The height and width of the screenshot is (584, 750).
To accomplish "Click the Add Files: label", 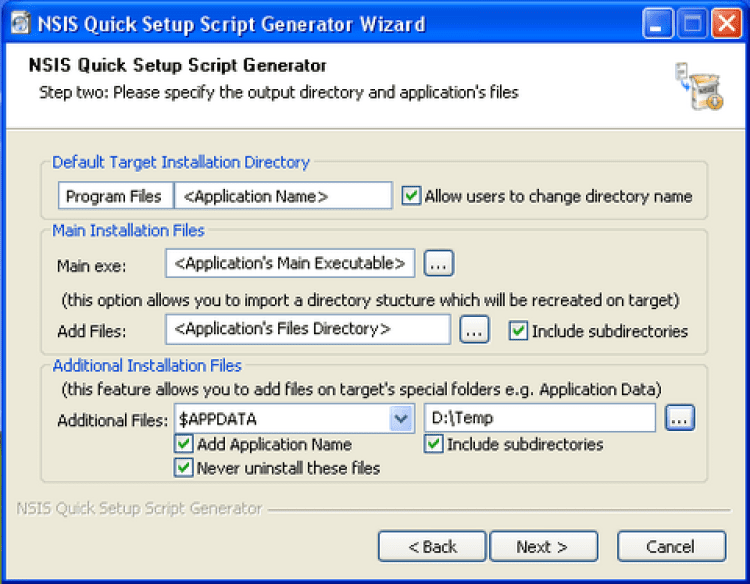I will pyautogui.click(x=91, y=331).
